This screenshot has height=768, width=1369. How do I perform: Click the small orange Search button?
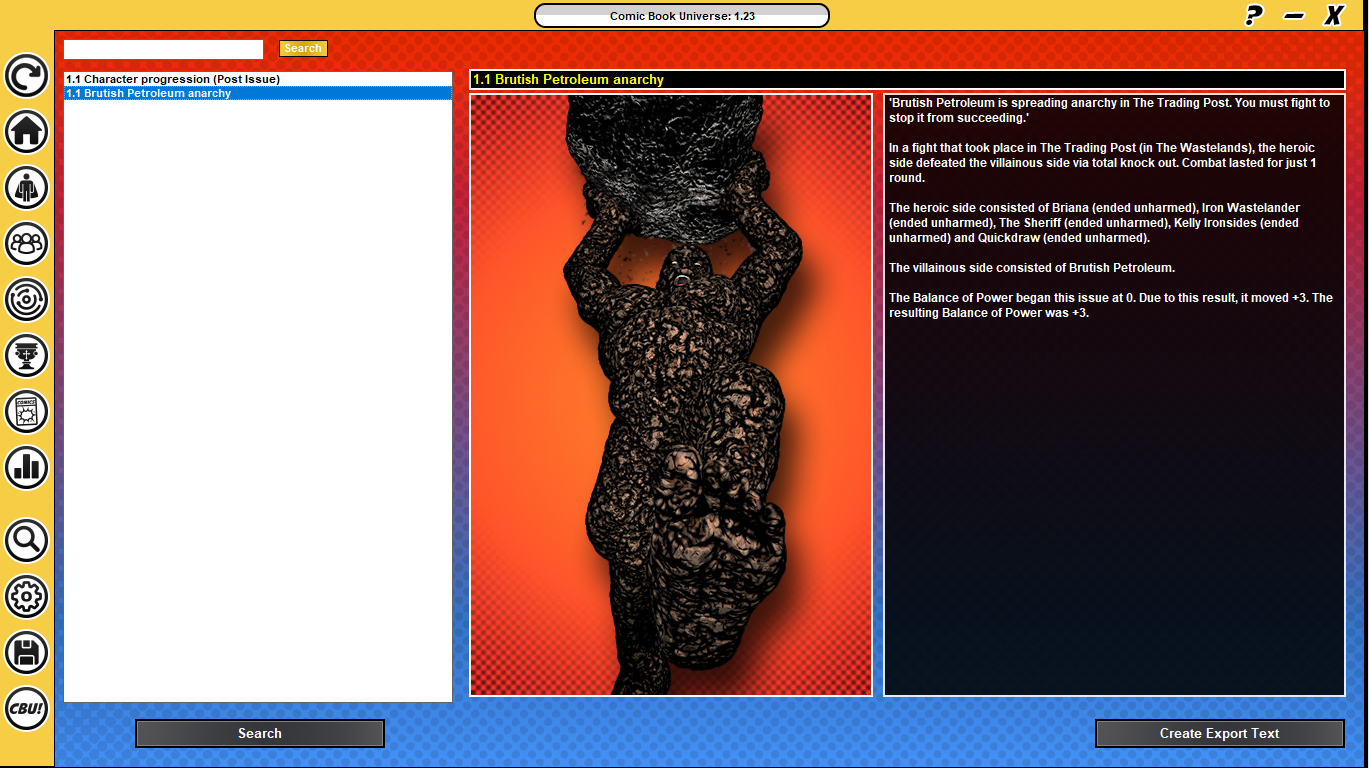tap(303, 48)
